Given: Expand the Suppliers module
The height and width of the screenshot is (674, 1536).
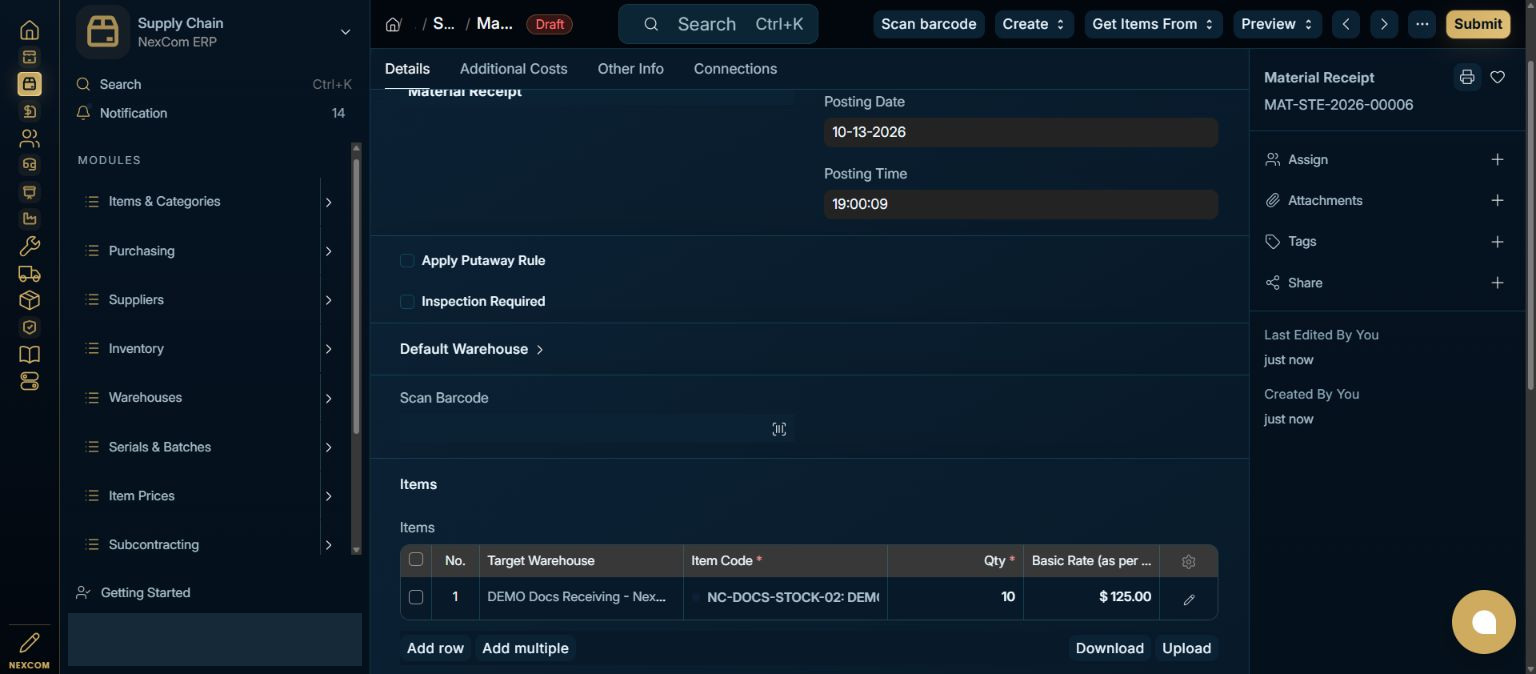Looking at the screenshot, I should tap(328, 300).
